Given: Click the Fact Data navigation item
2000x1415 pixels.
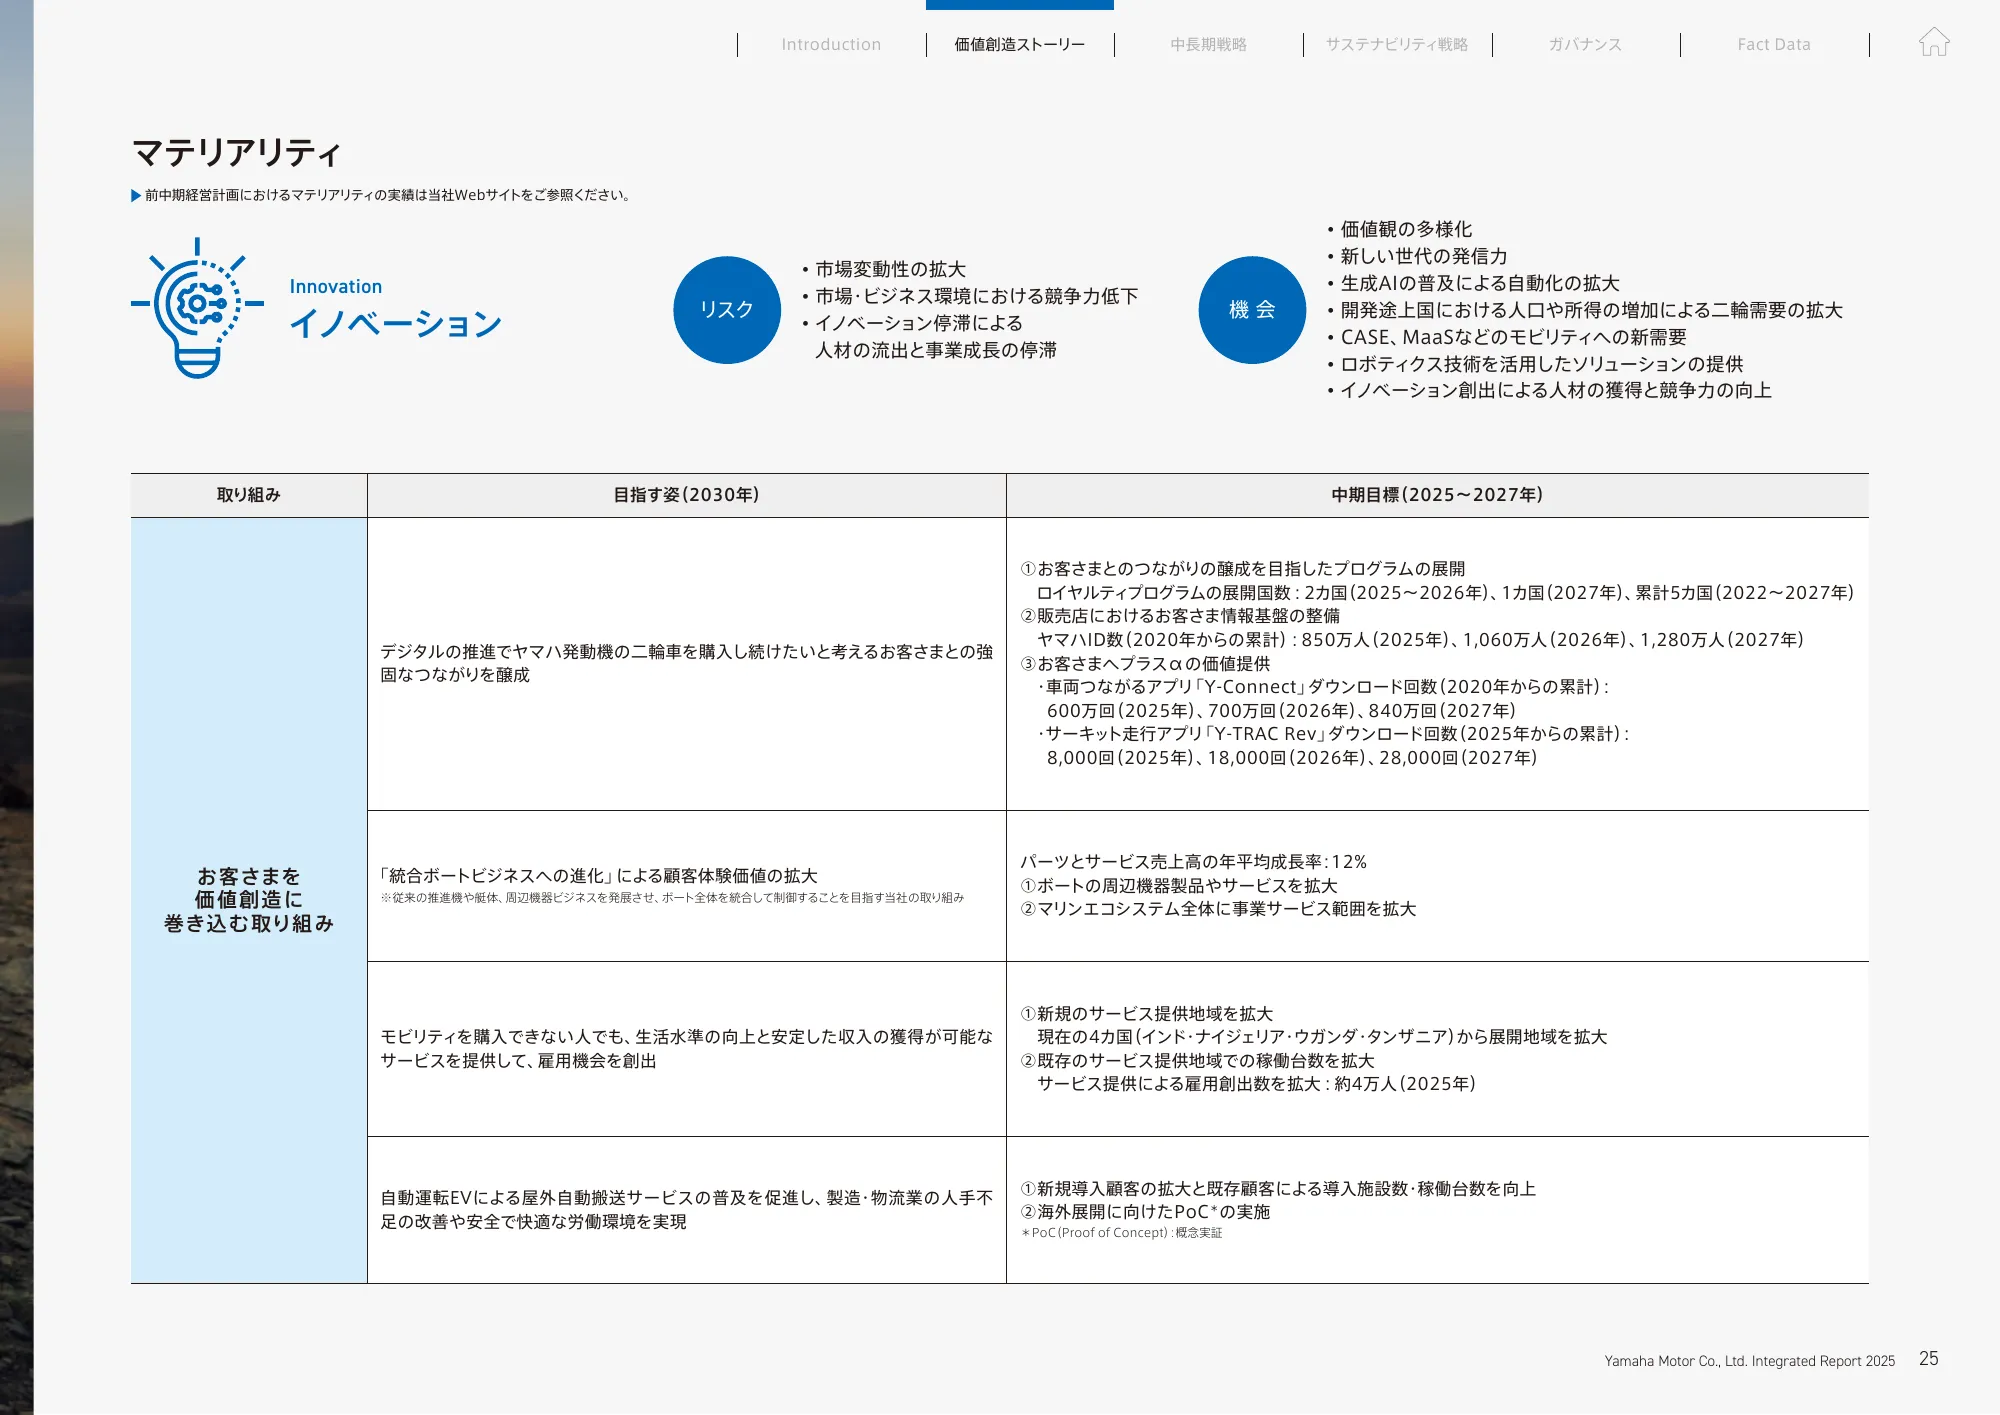Looking at the screenshot, I should tap(1775, 44).
